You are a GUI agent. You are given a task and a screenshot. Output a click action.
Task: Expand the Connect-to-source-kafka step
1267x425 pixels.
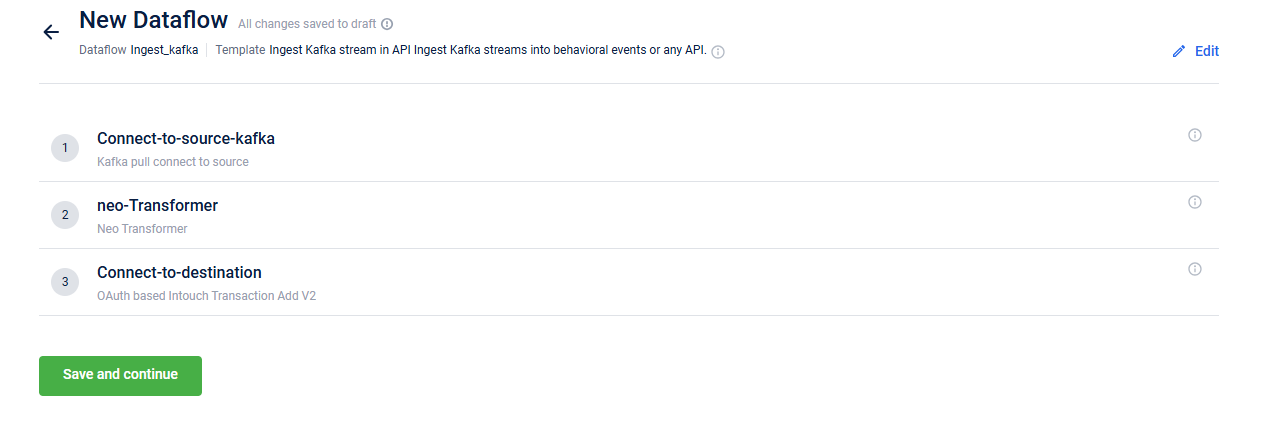click(x=185, y=138)
